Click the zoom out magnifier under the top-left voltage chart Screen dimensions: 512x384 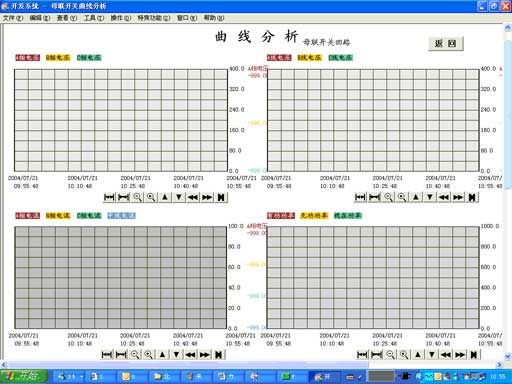(137, 197)
